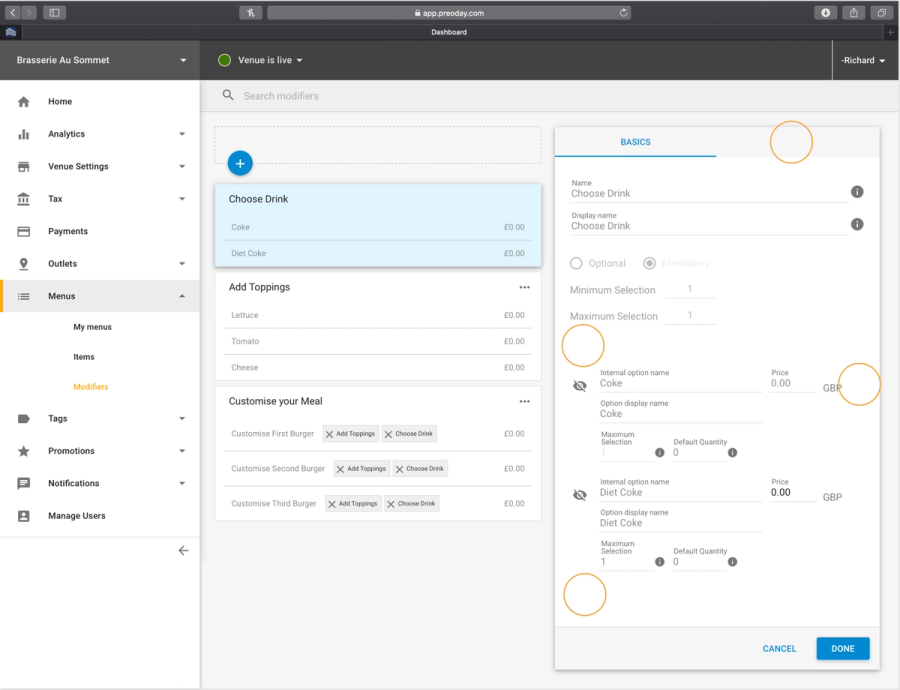This screenshot has width=900, height=690.
Task: Select the Optional radio button
Action: [x=576, y=263]
